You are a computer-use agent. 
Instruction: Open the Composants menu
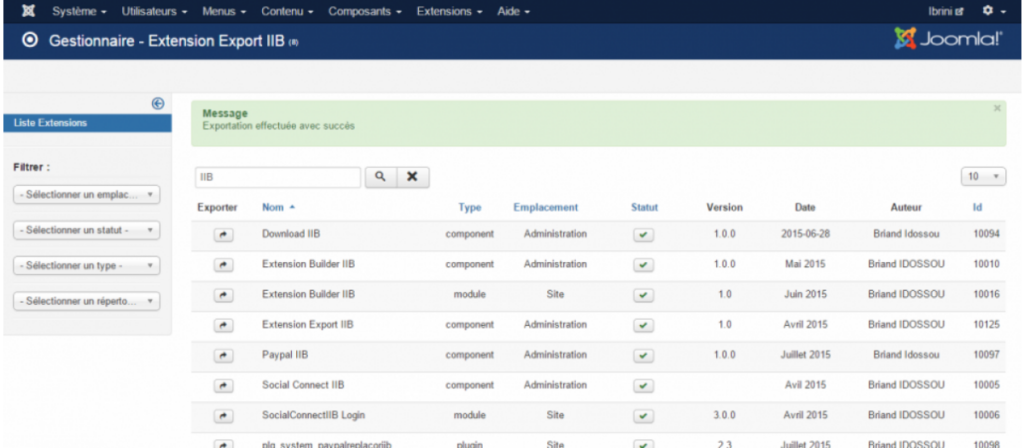tap(365, 11)
